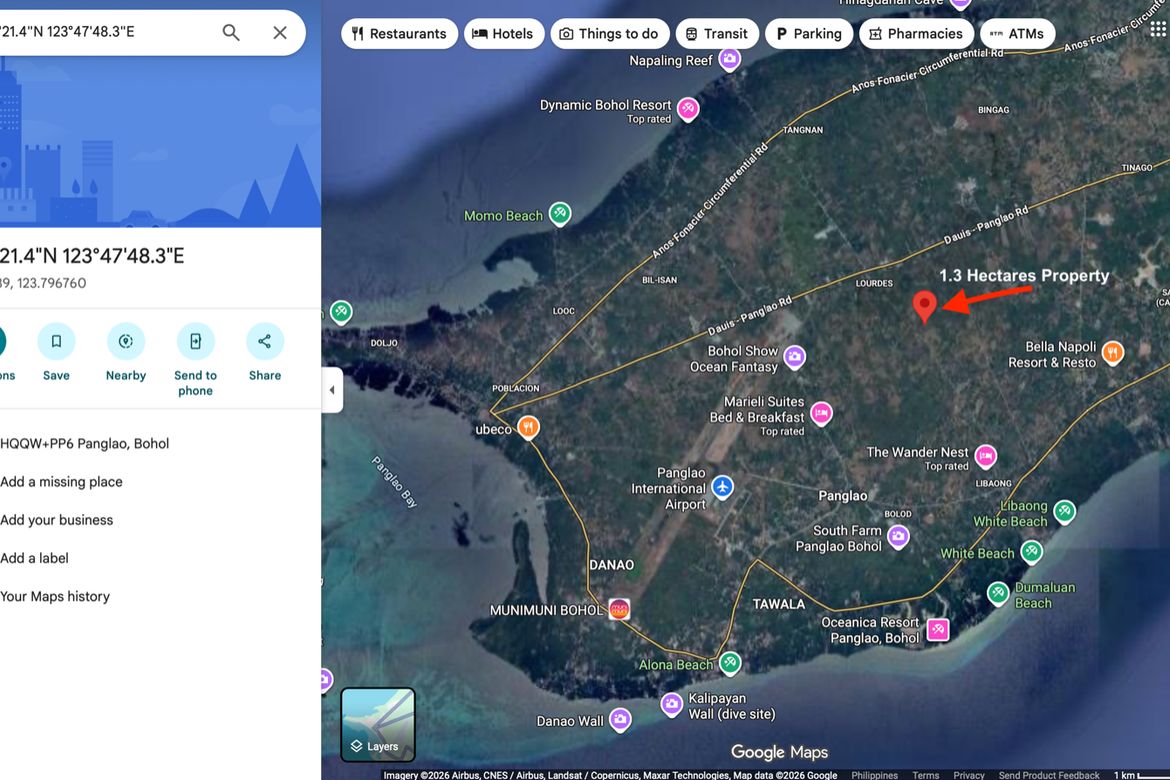Click Alona Beach marker
The image size is (1170, 780).
730,662
